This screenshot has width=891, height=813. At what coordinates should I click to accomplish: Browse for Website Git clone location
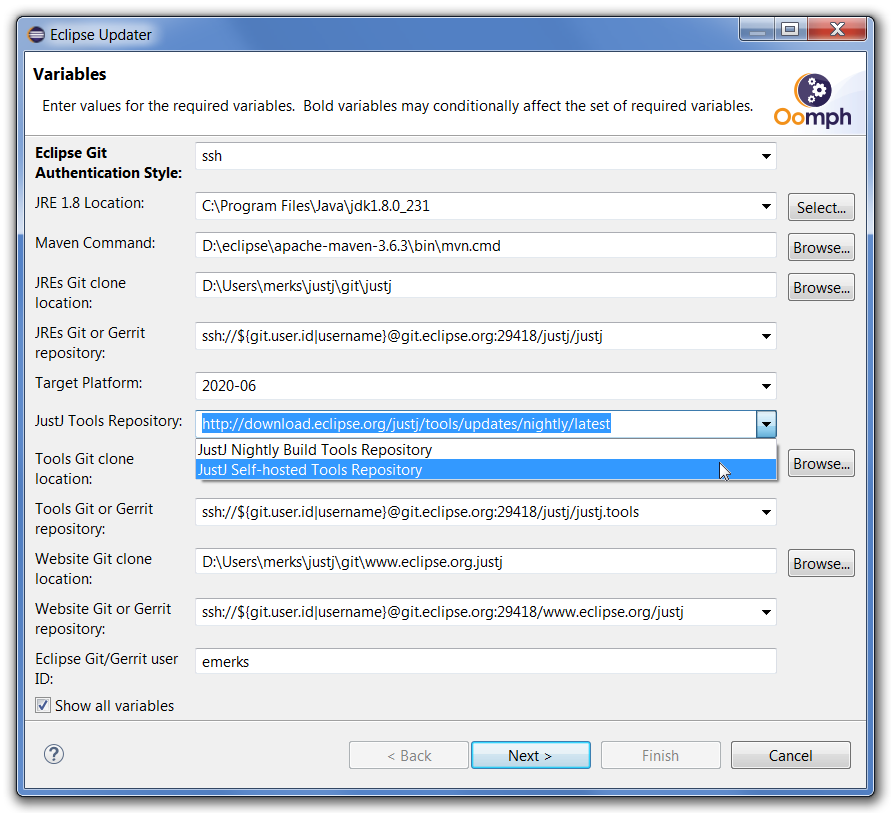[x=821, y=564]
